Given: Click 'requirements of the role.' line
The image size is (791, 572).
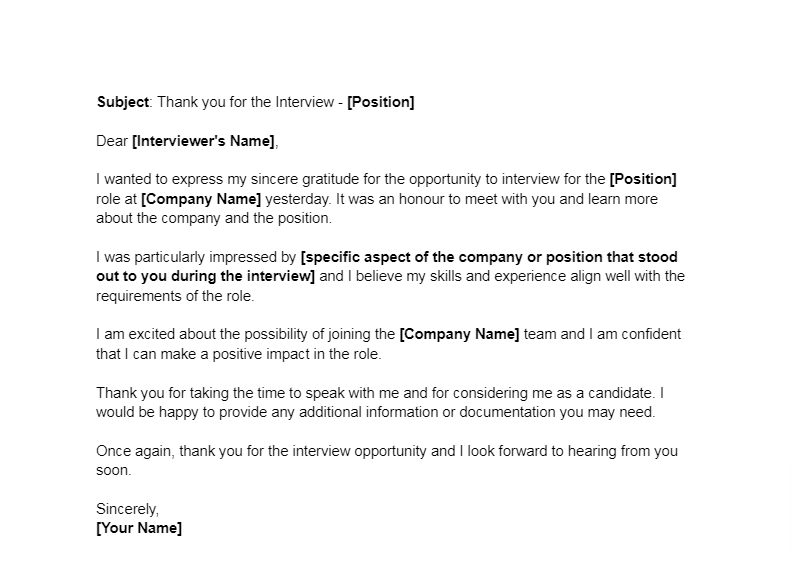Looking at the screenshot, I should (175, 296).
